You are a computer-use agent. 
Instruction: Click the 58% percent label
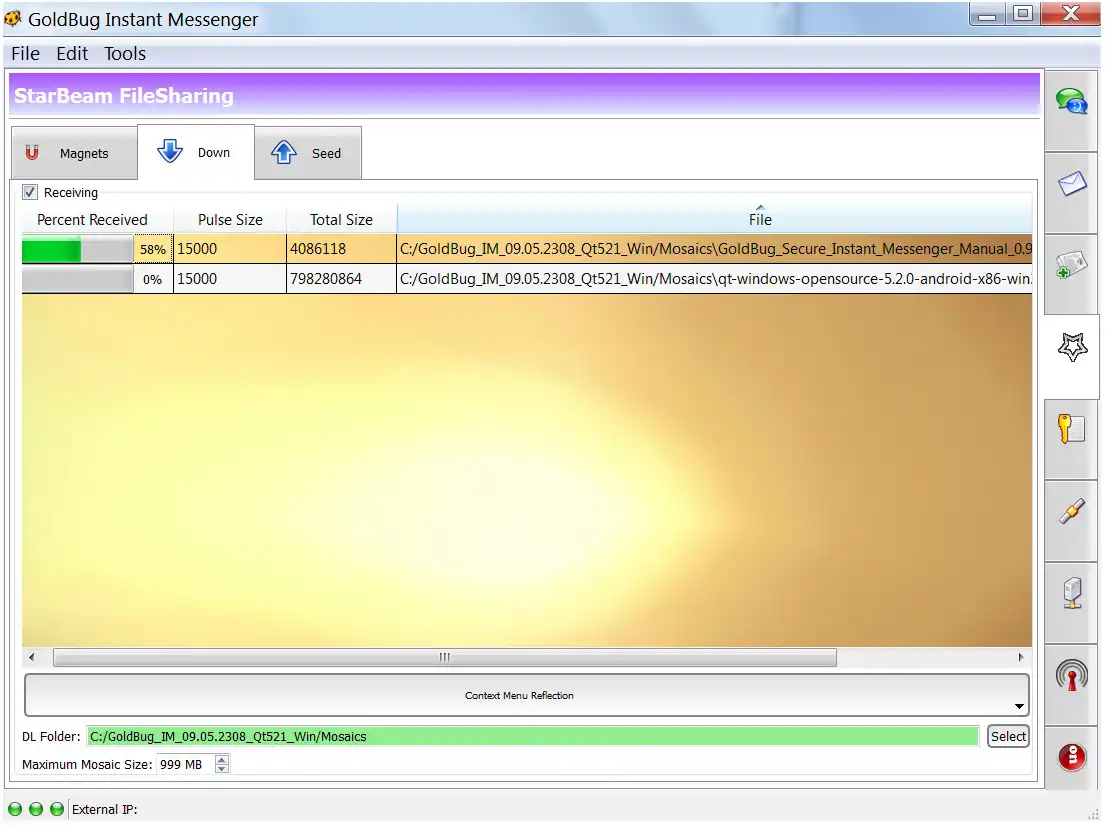pos(153,250)
